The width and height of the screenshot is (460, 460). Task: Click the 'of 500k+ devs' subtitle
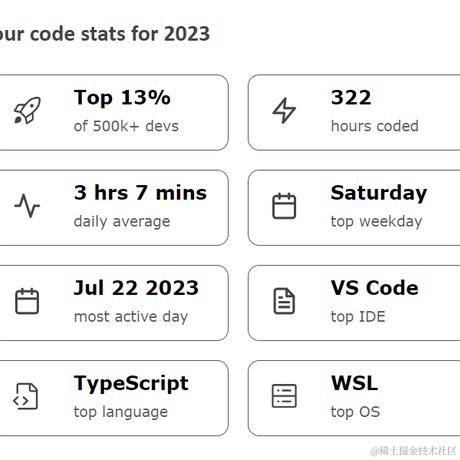coord(126,126)
